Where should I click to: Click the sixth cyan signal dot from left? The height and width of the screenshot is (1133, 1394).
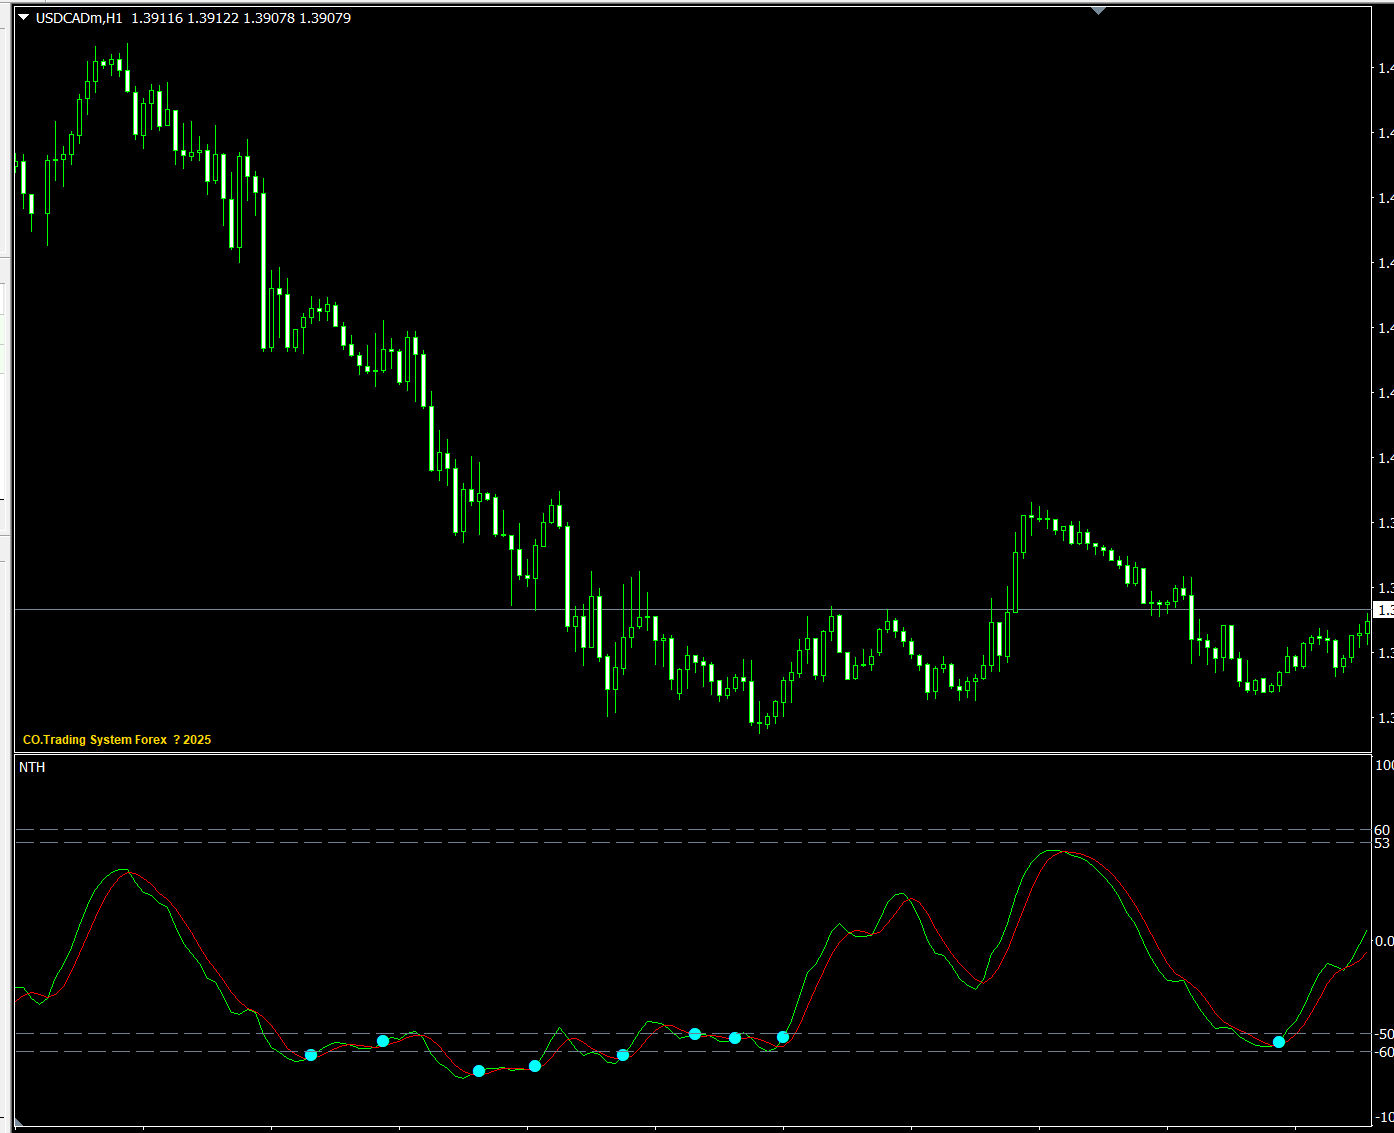point(695,1033)
